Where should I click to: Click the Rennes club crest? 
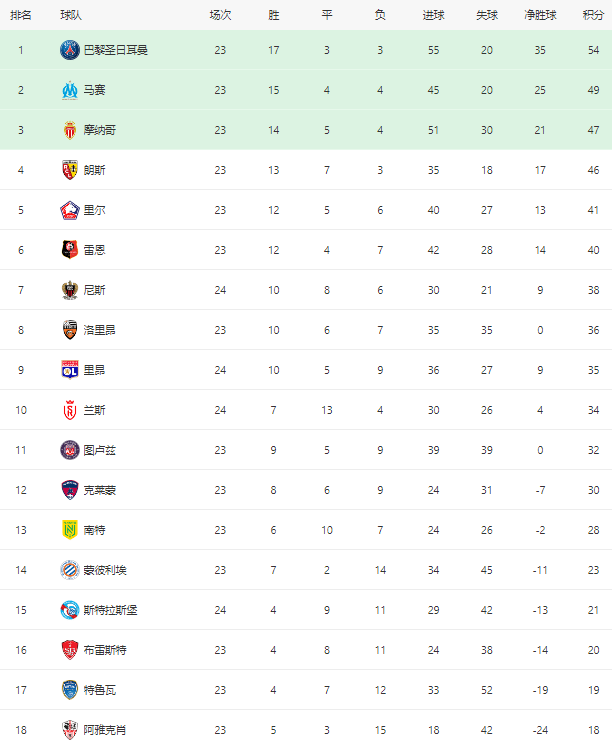click(69, 250)
